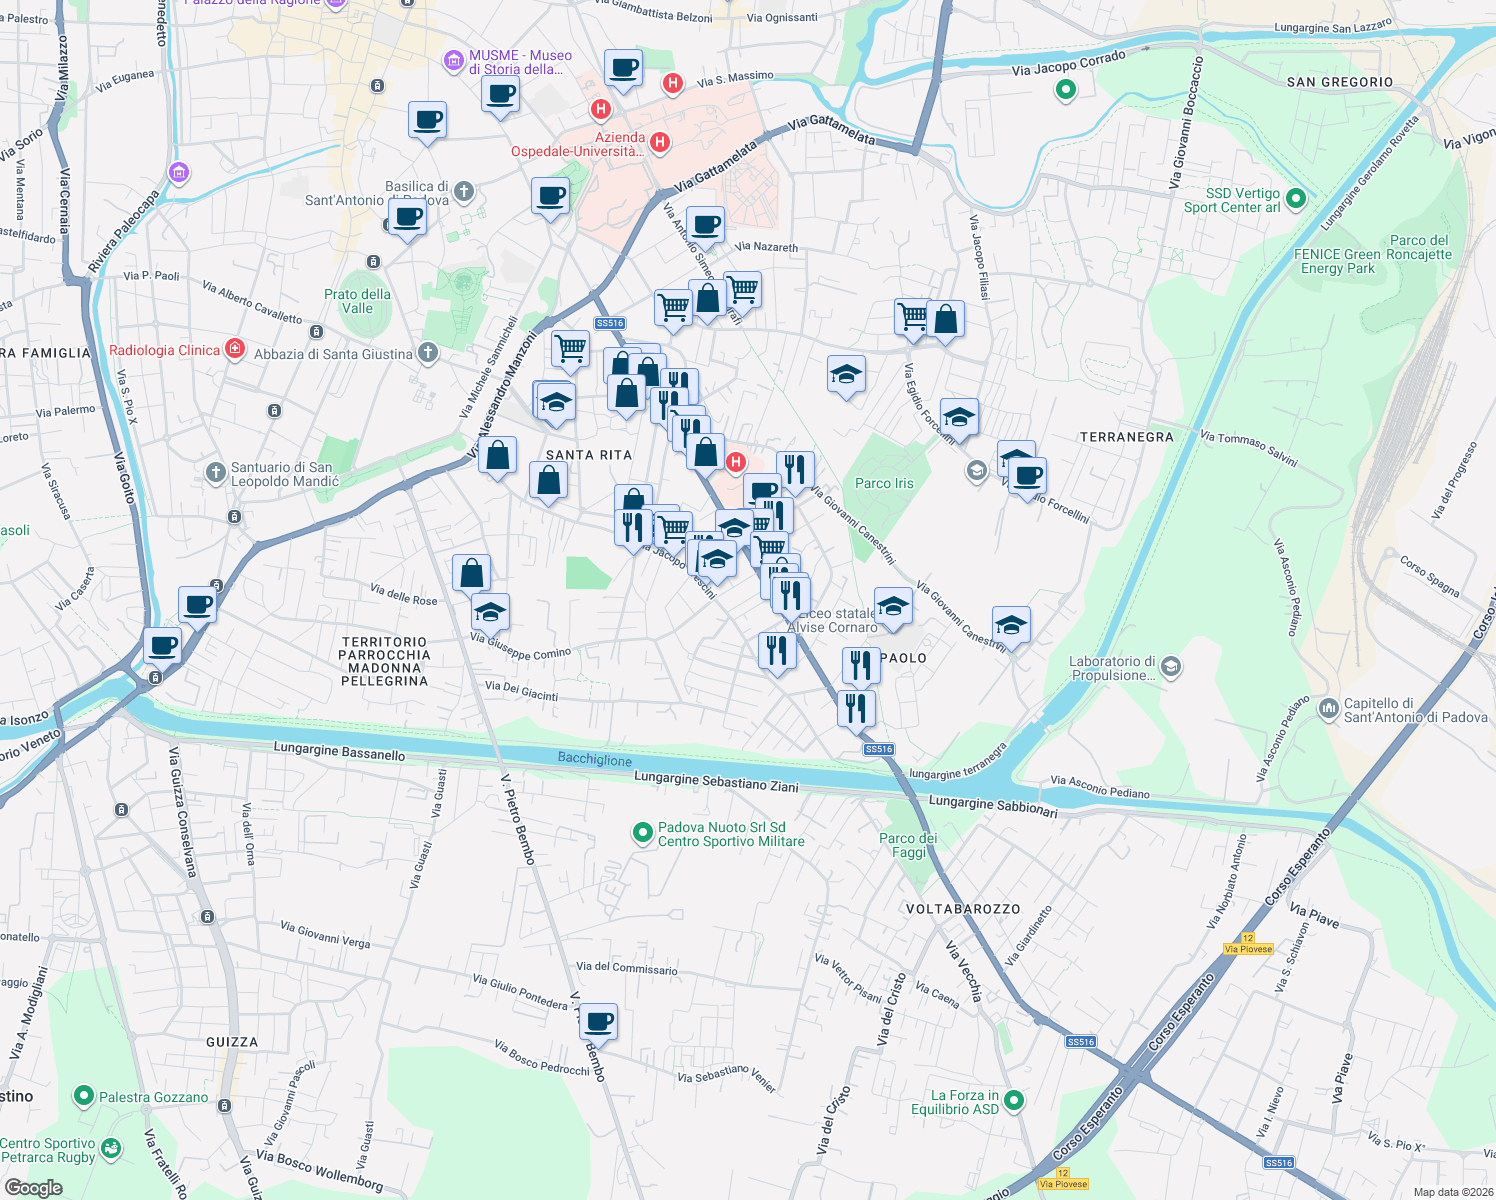Image resolution: width=1496 pixels, height=1200 pixels.
Task: Click the Radiologia Clinica medical icon
Action: 235,348
